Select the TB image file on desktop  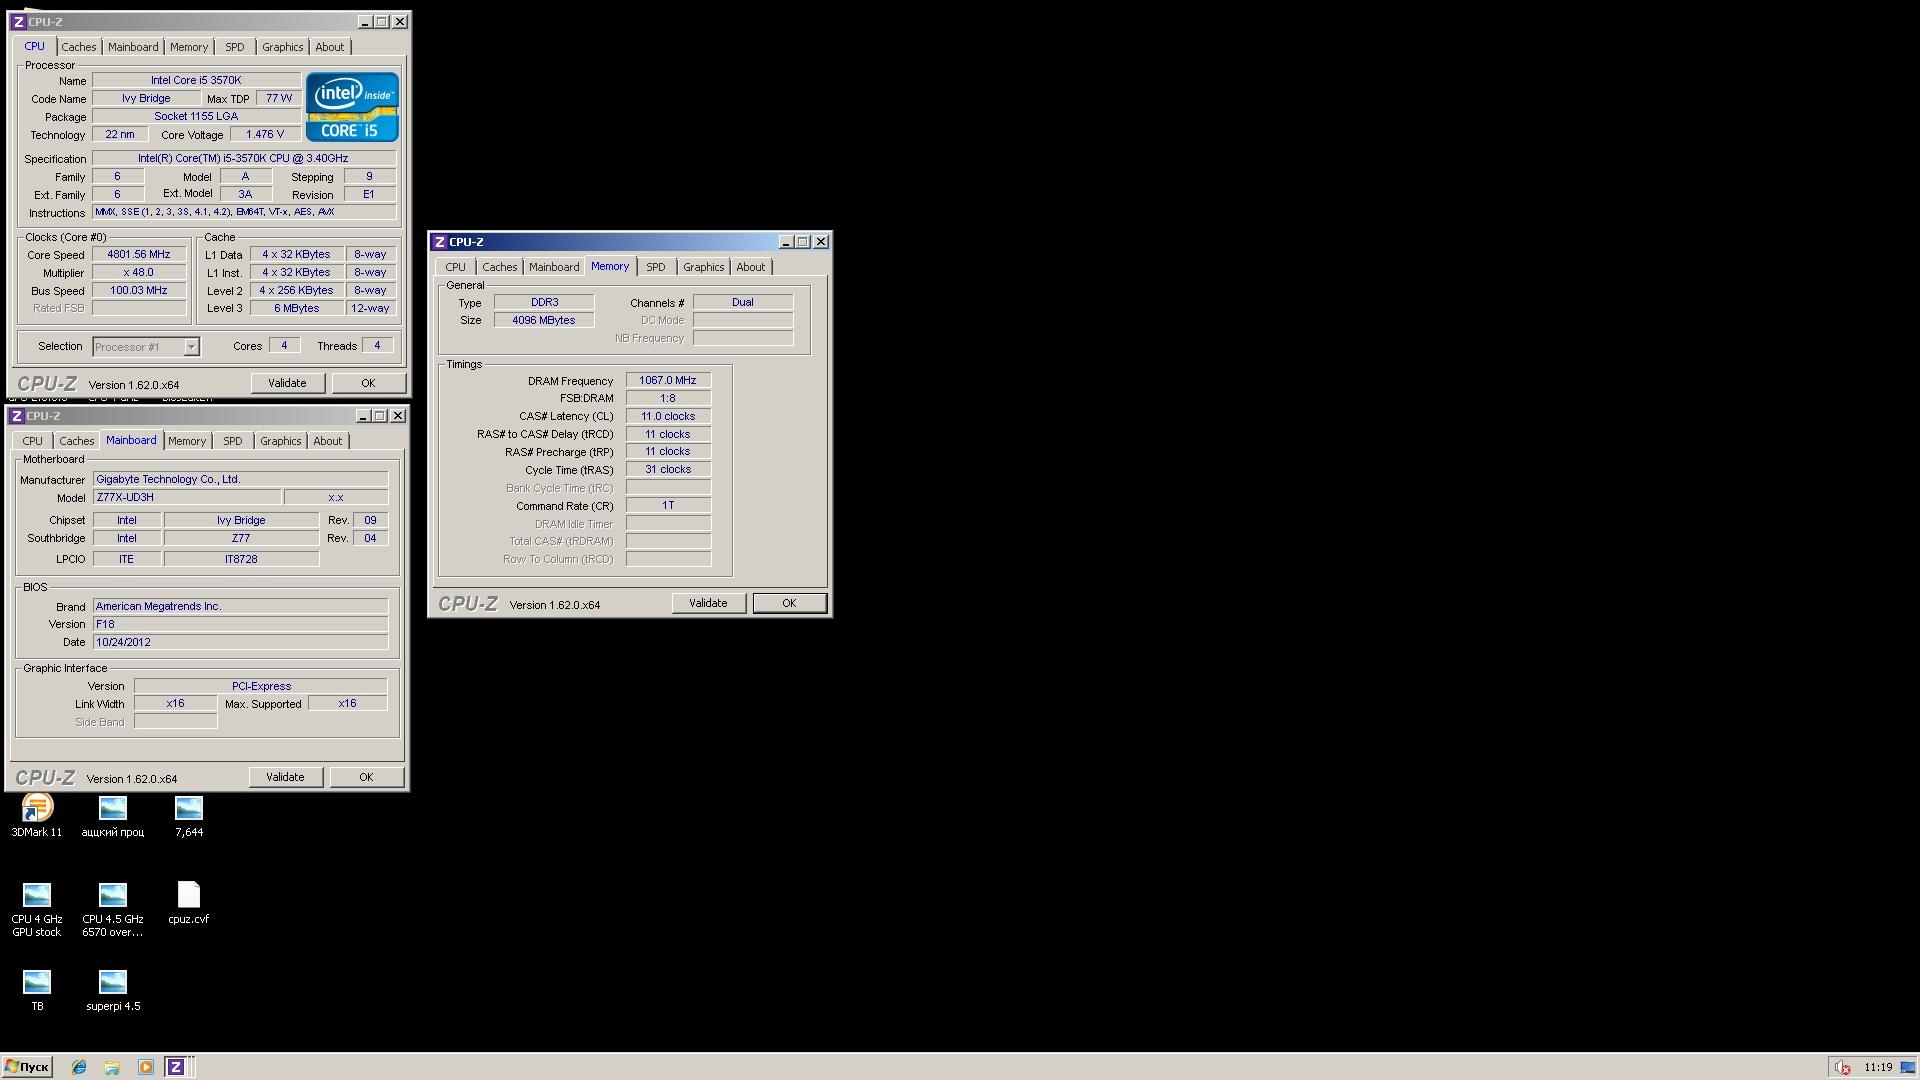(37, 989)
